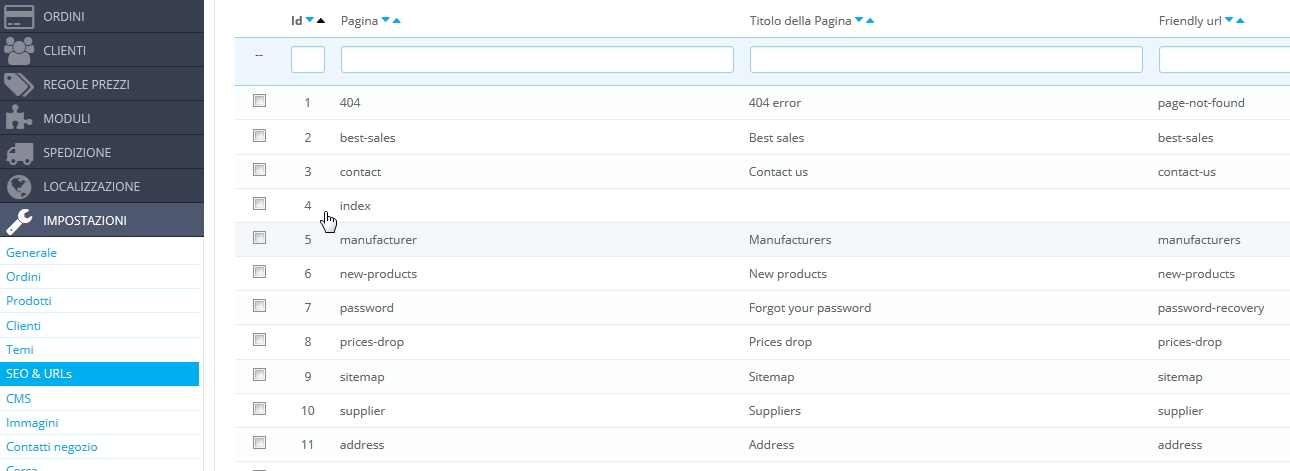Click the Clienti people icon
1290x471 pixels.
click(x=19, y=50)
